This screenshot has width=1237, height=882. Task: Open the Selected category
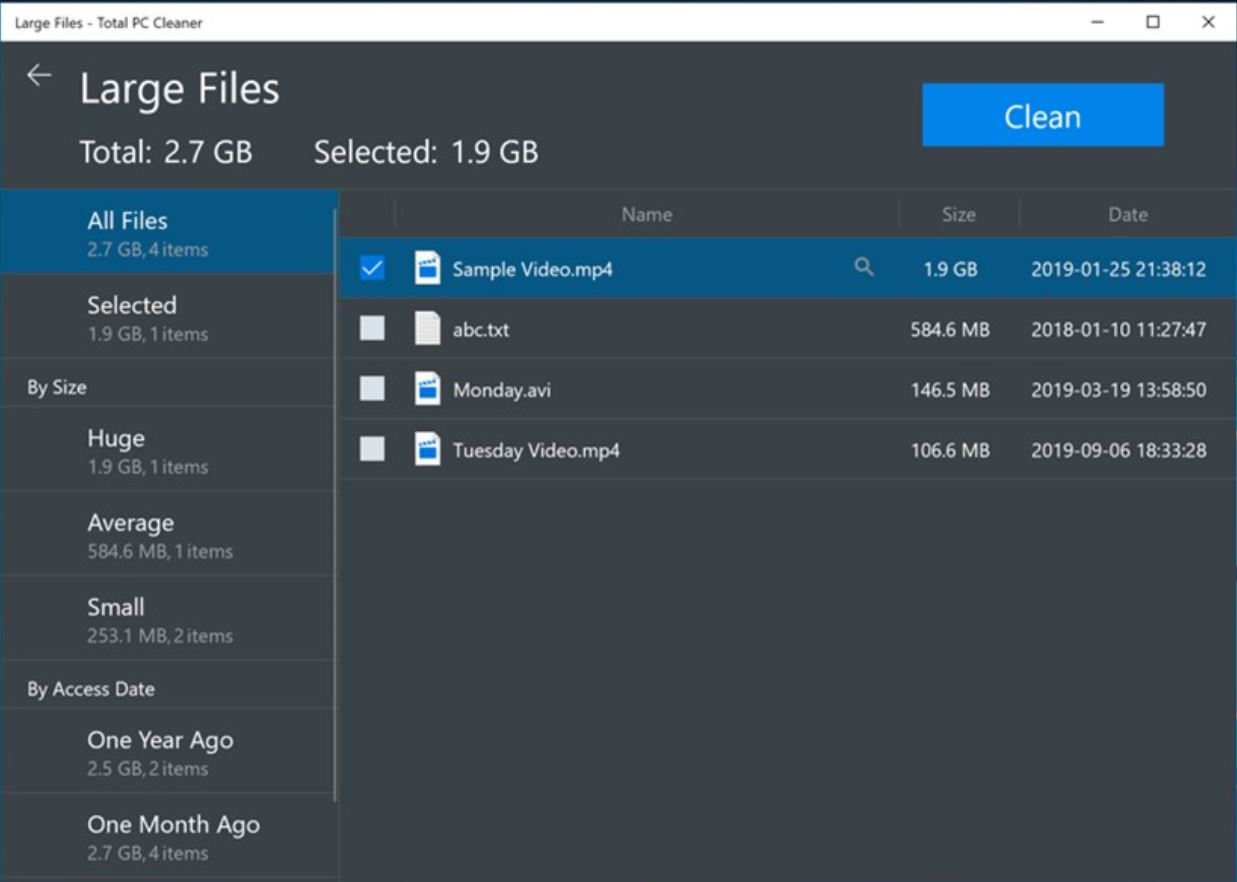click(168, 317)
